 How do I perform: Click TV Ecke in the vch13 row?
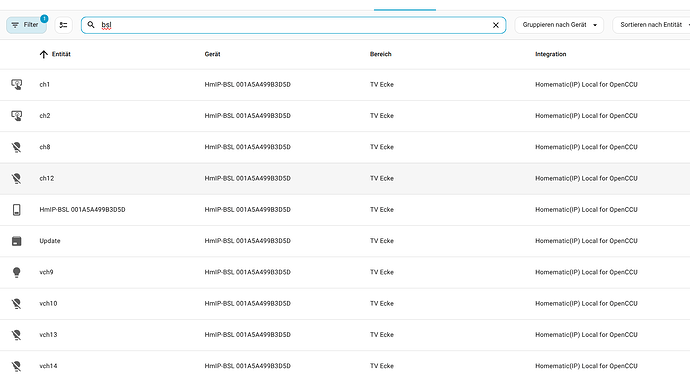(382, 334)
